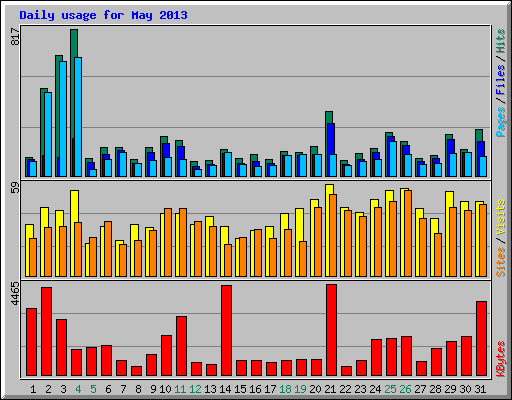Screen dimensions: 512x400
Task: Click day 21 on the x-axis
Action: pyautogui.click(x=330, y=389)
